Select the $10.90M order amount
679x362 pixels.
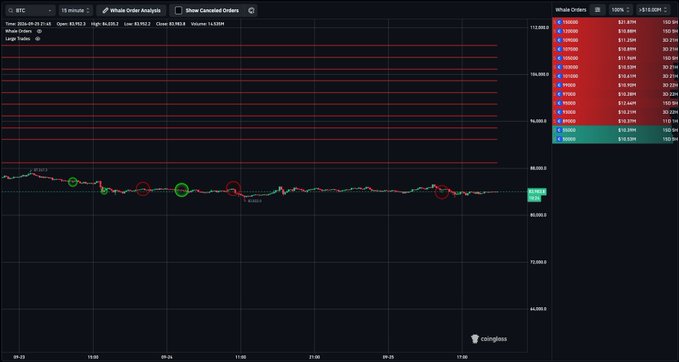pyautogui.click(x=626, y=85)
